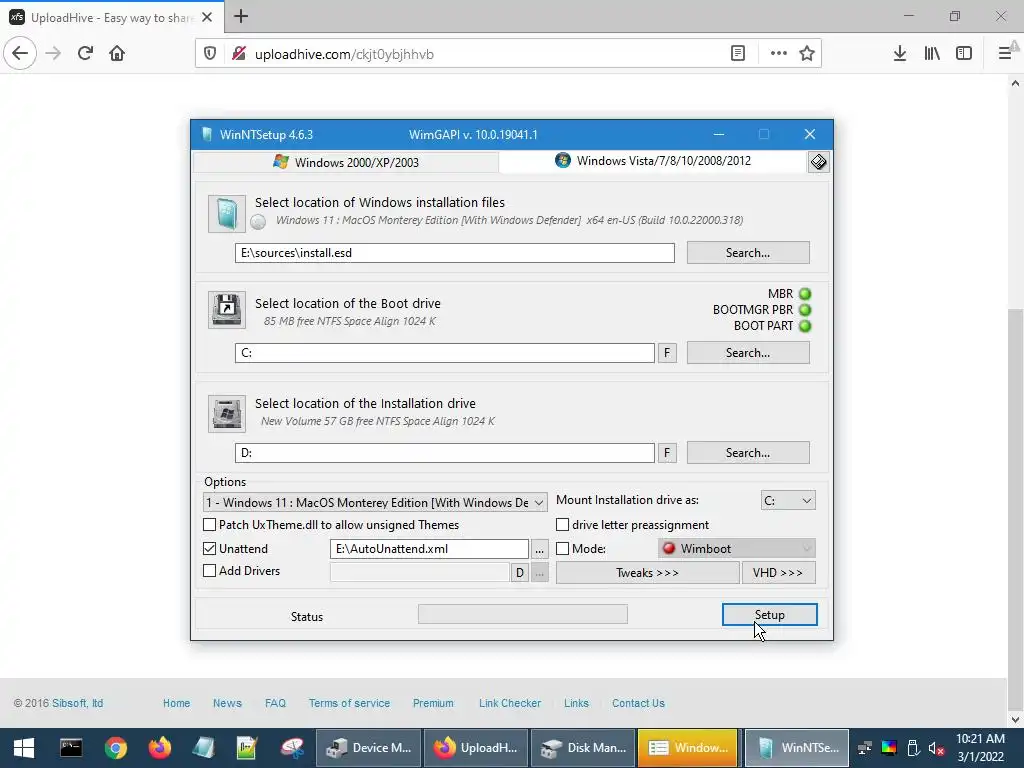Open the FAQ footer link
Screen dimensions: 1024x768
(x=275, y=703)
